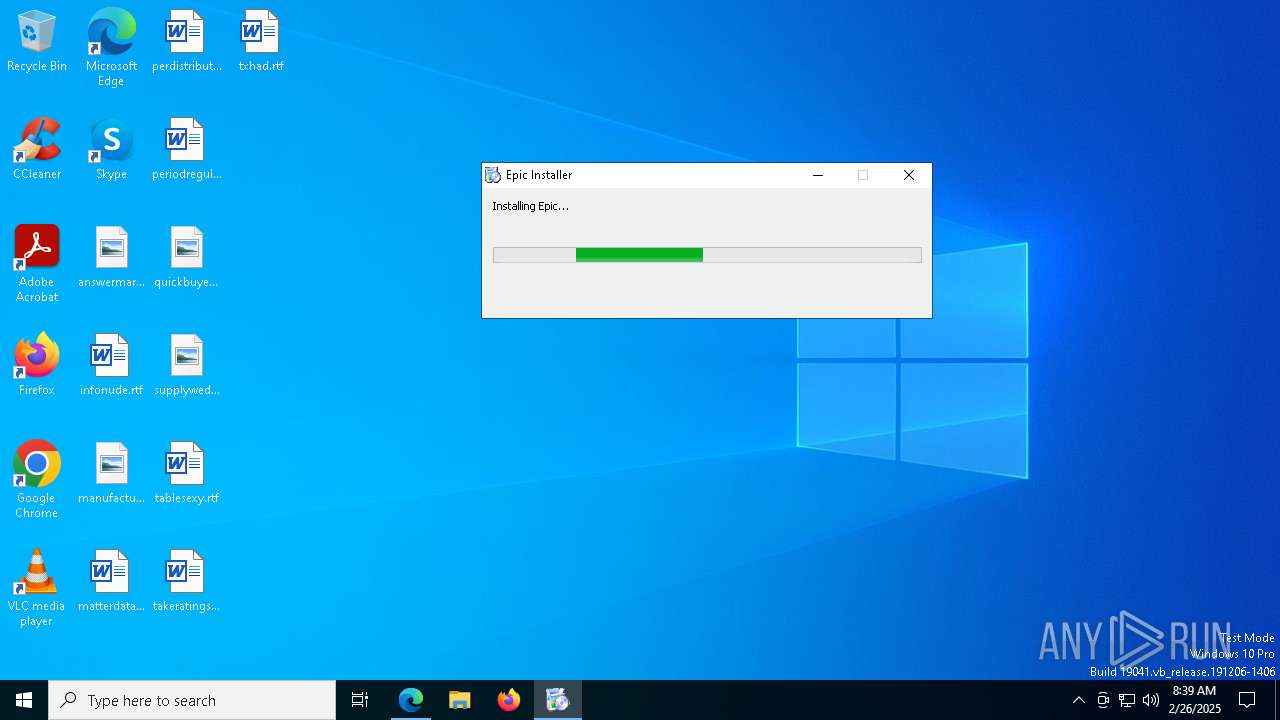1280x720 pixels.
Task: Open Google Chrome desktop shortcut
Action: (x=37, y=480)
